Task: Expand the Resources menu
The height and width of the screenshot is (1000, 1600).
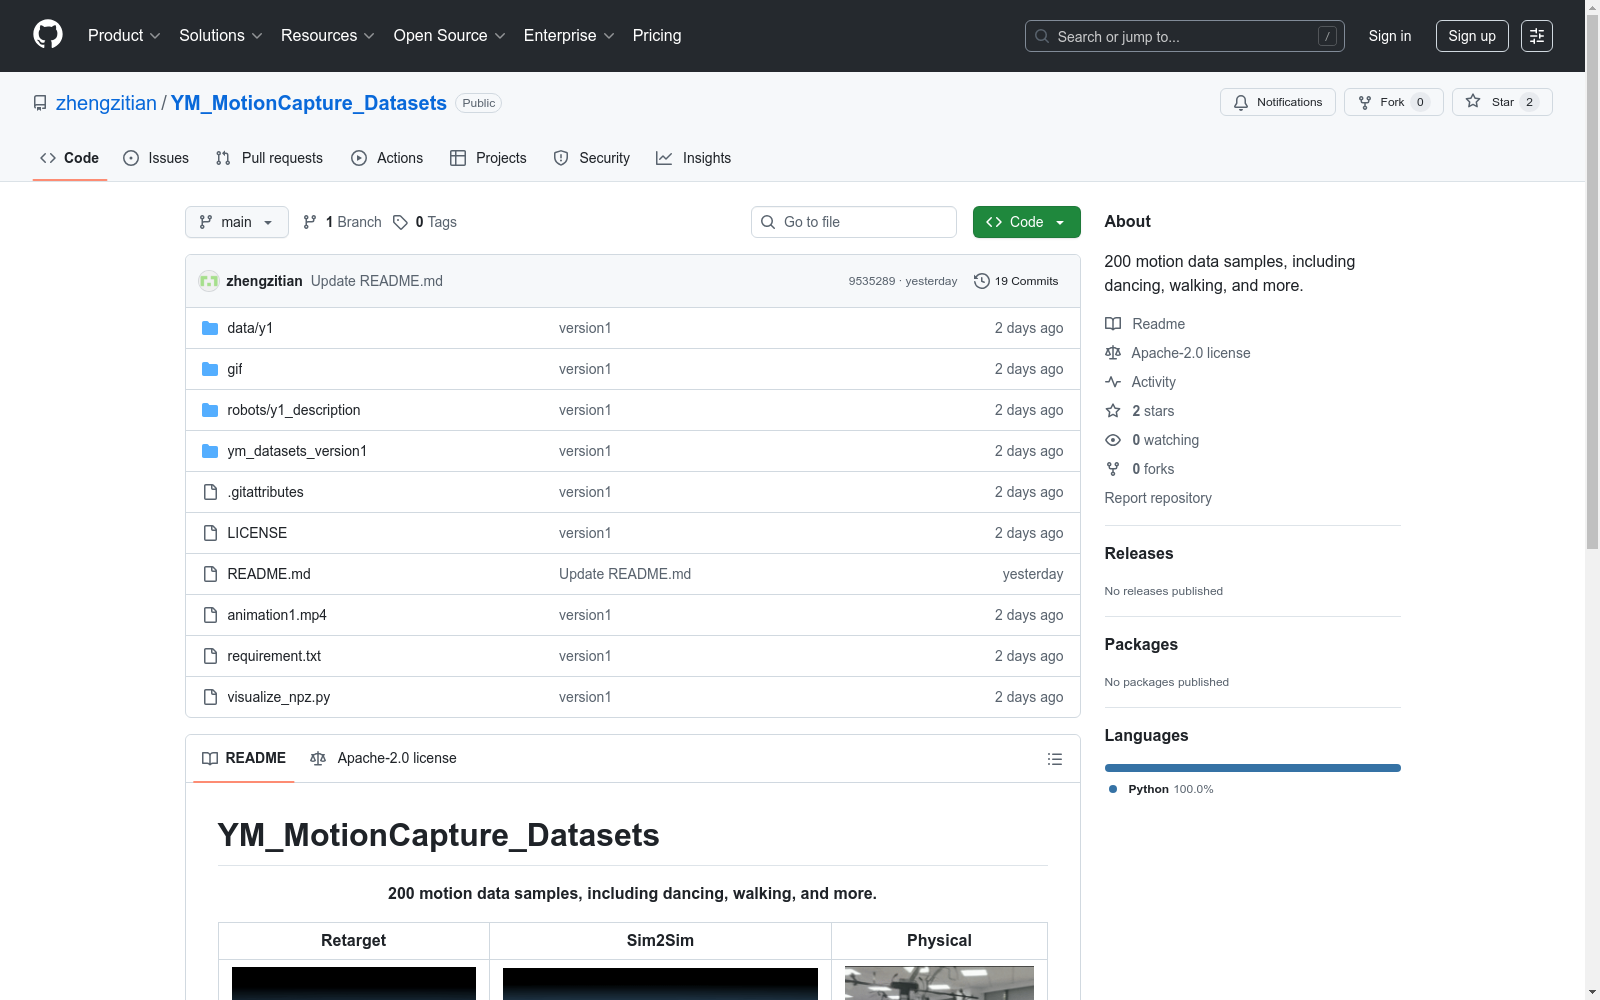Action: [x=328, y=36]
